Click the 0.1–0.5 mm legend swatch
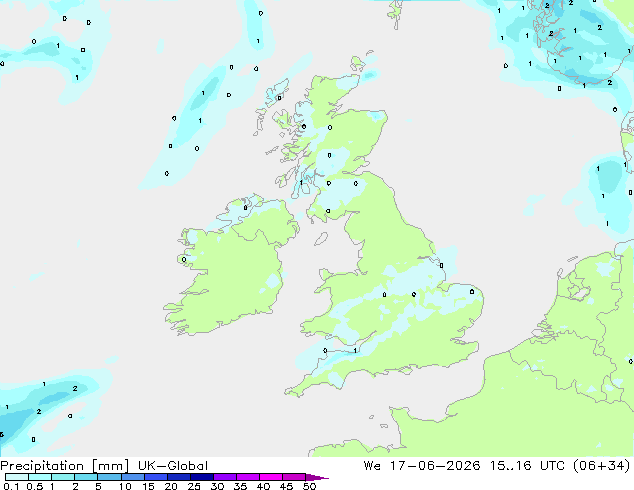This screenshot has height=490, width=634. (x=17, y=477)
